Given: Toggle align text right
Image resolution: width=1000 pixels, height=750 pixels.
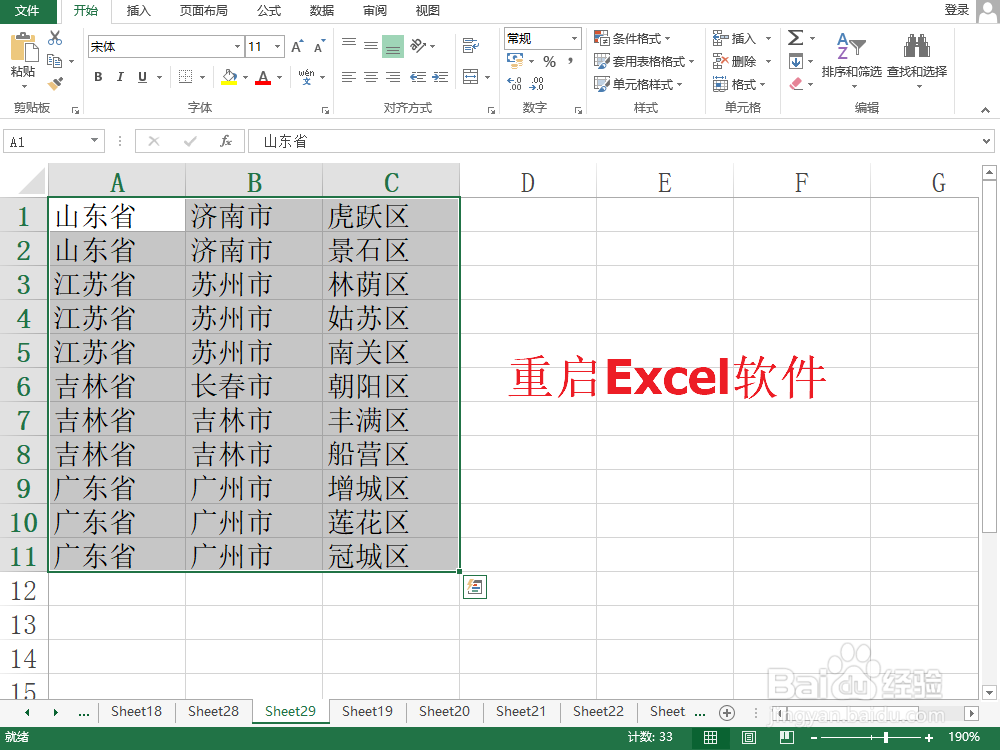Looking at the screenshot, I should click(x=393, y=77).
